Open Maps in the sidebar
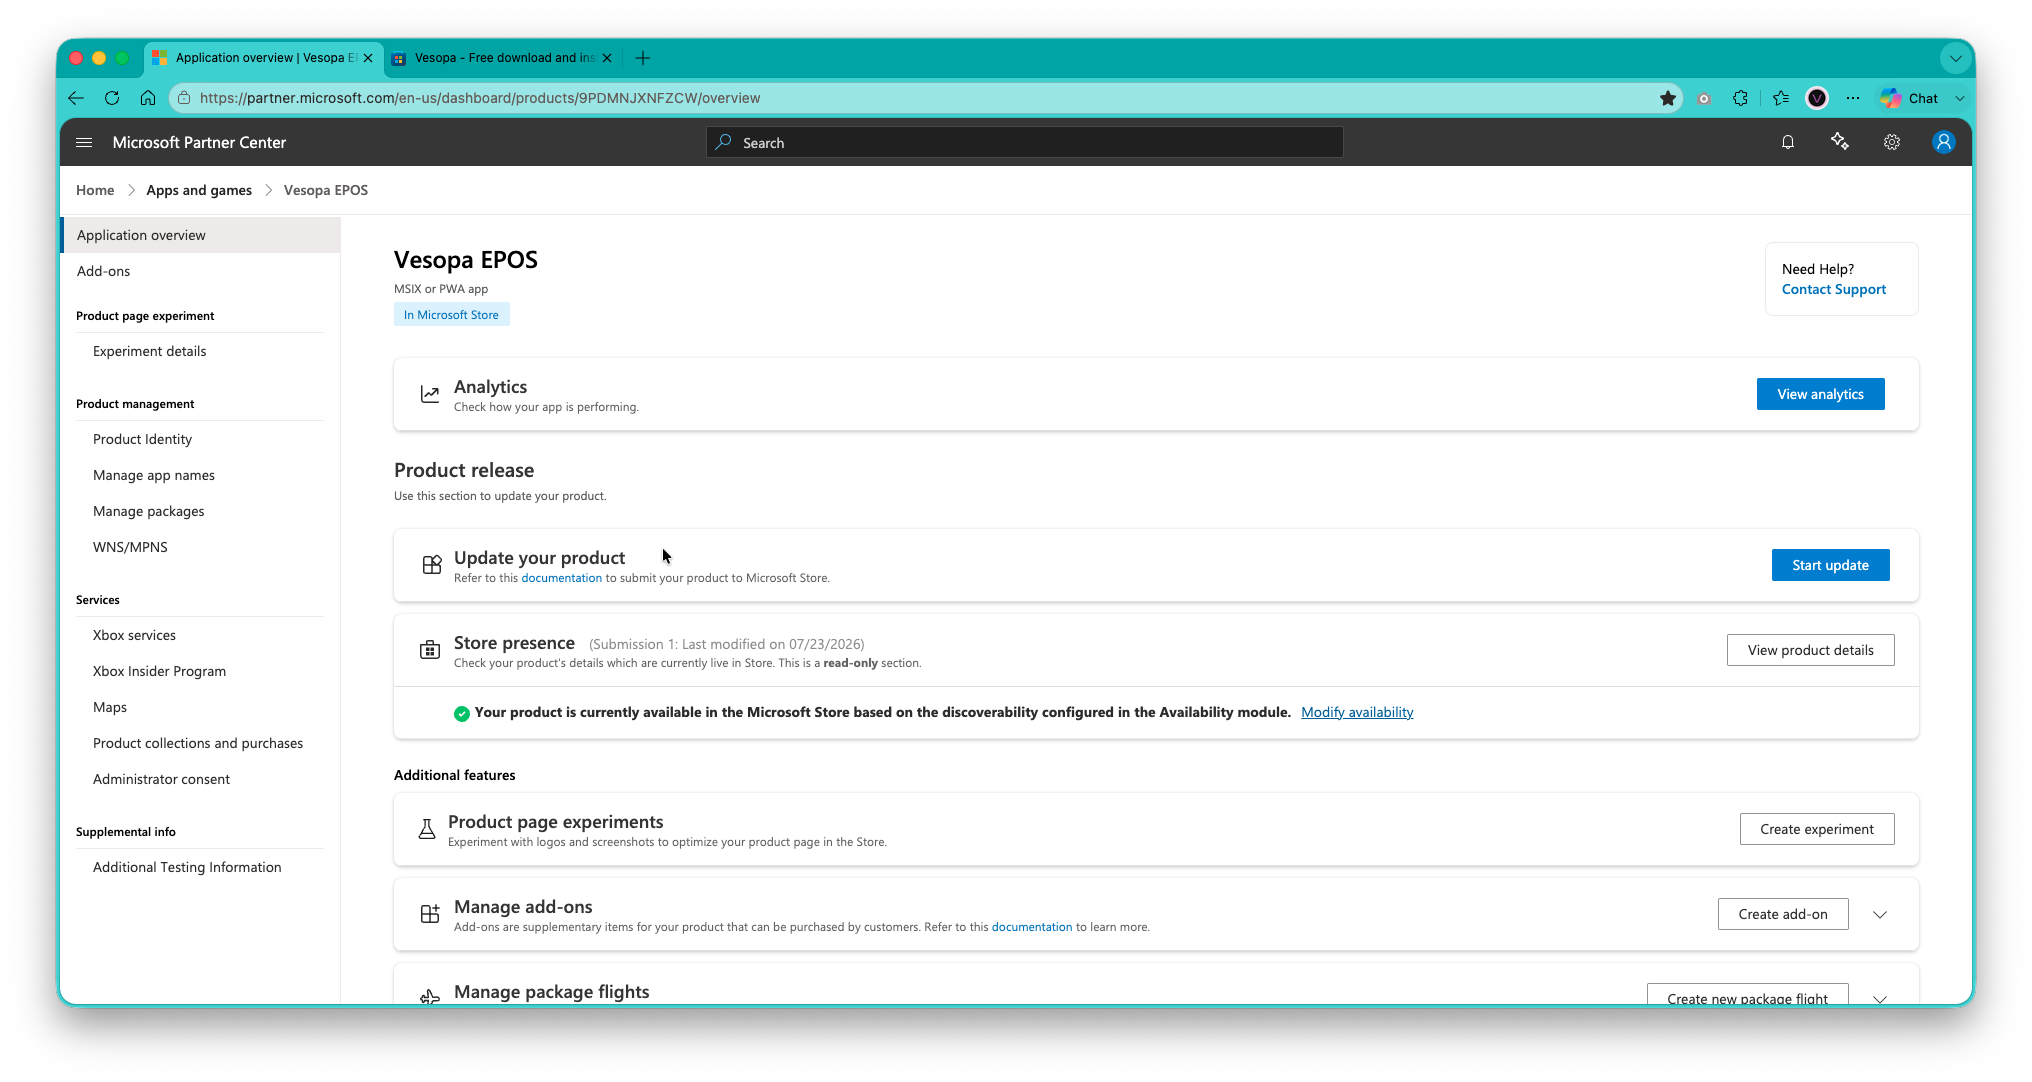 (x=110, y=707)
